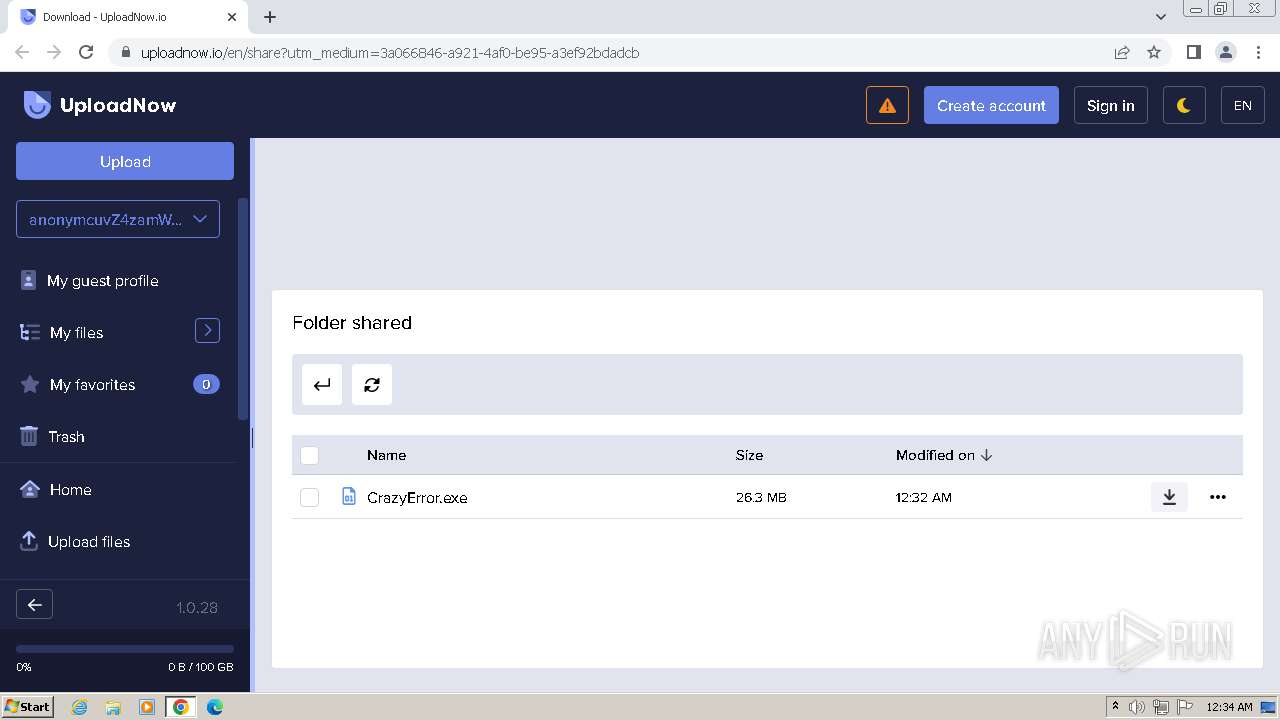Toggle dark mode with the moon icon
The width and height of the screenshot is (1280, 720).
1184,105
